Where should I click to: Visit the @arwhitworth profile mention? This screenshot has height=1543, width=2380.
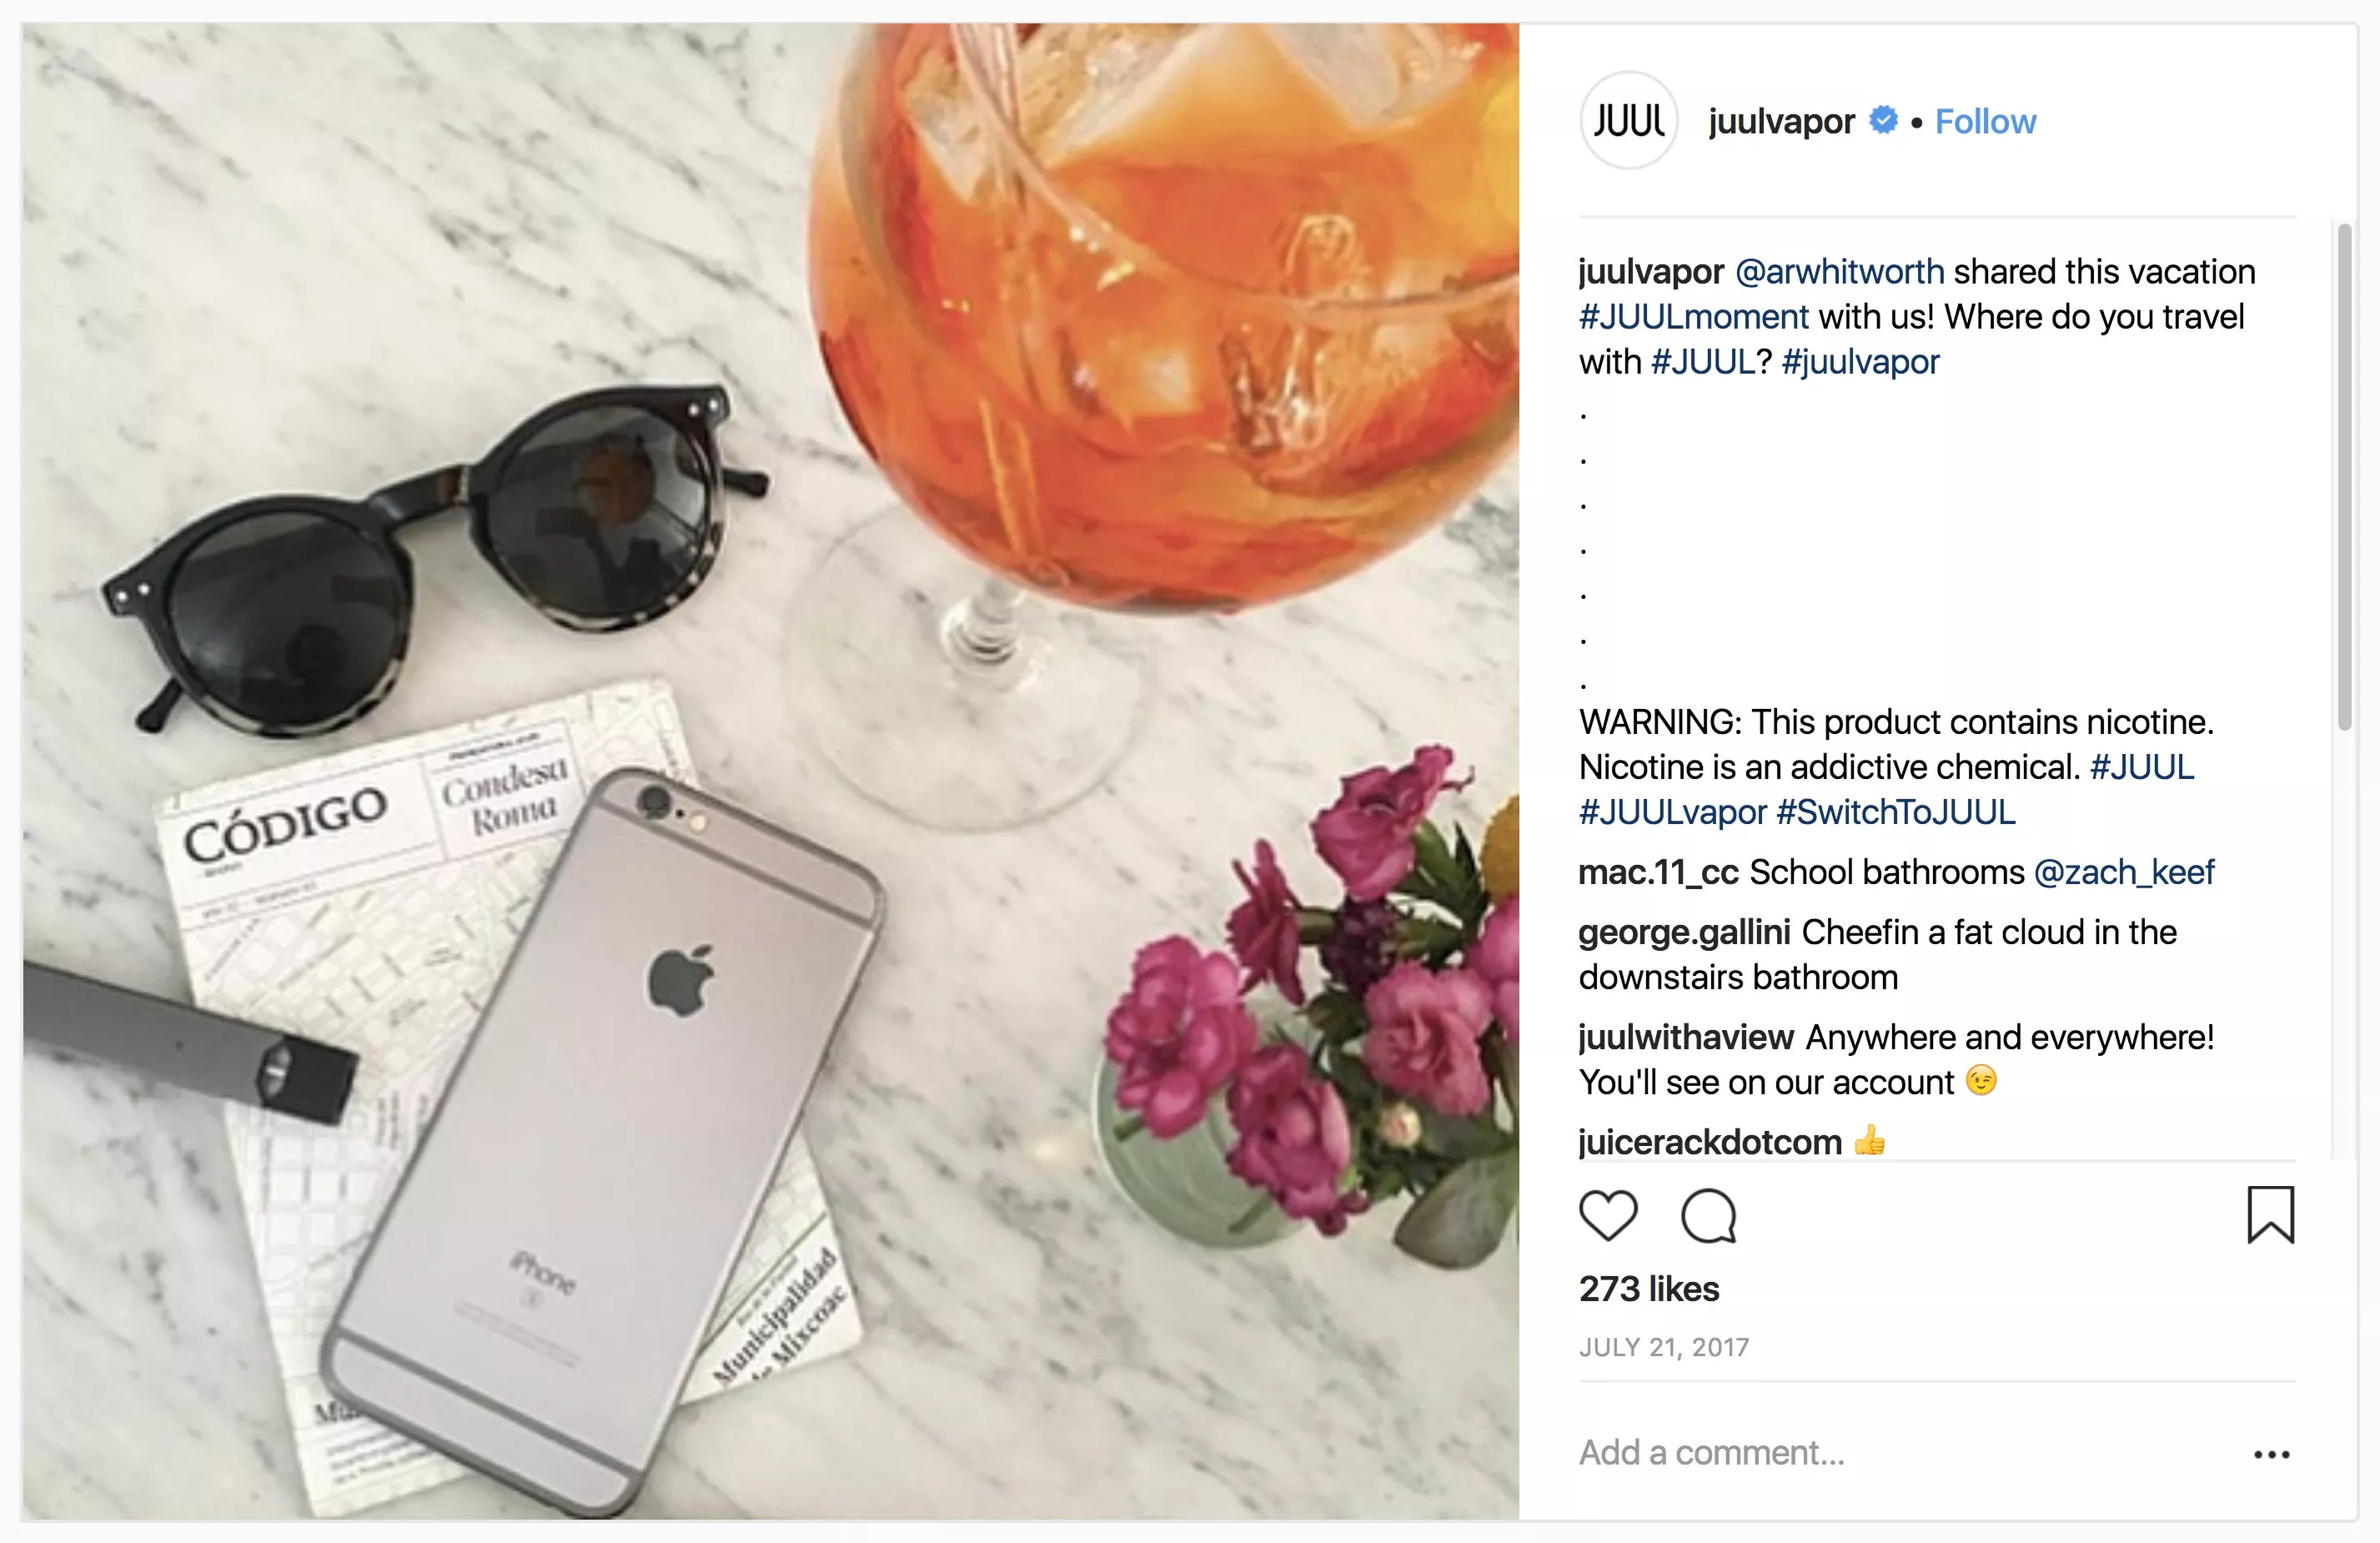tap(1839, 271)
